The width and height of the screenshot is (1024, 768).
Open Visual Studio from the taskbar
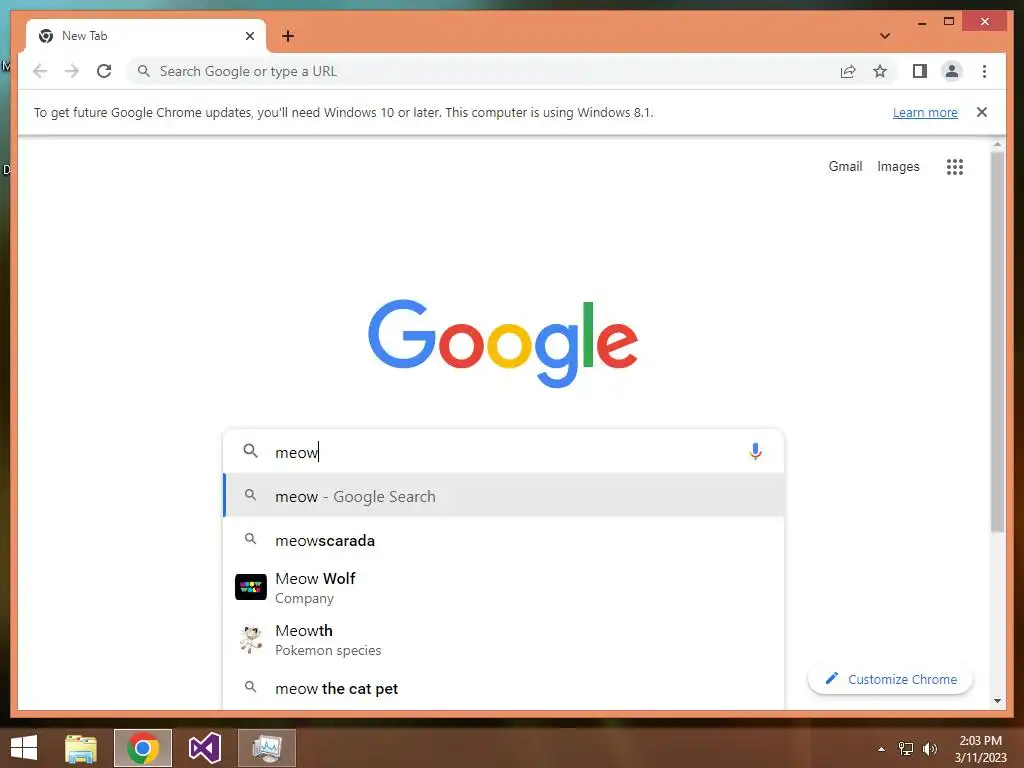coord(205,748)
